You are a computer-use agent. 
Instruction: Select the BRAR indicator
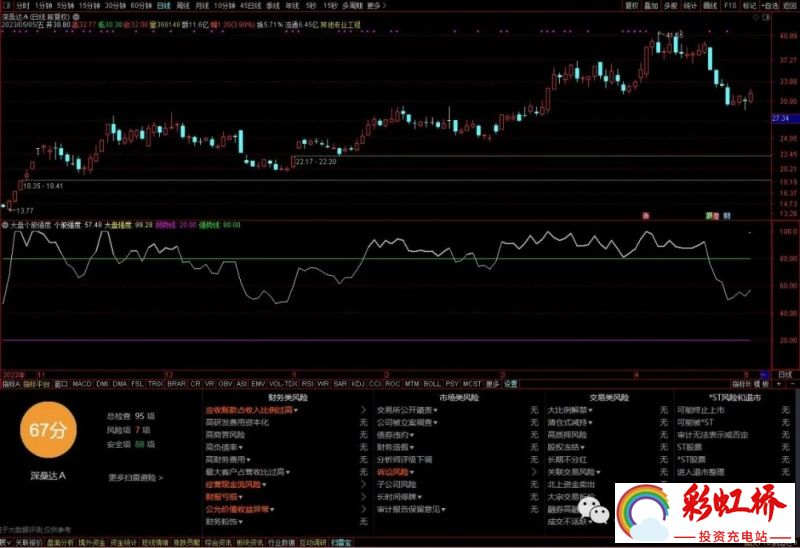pos(177,384)
